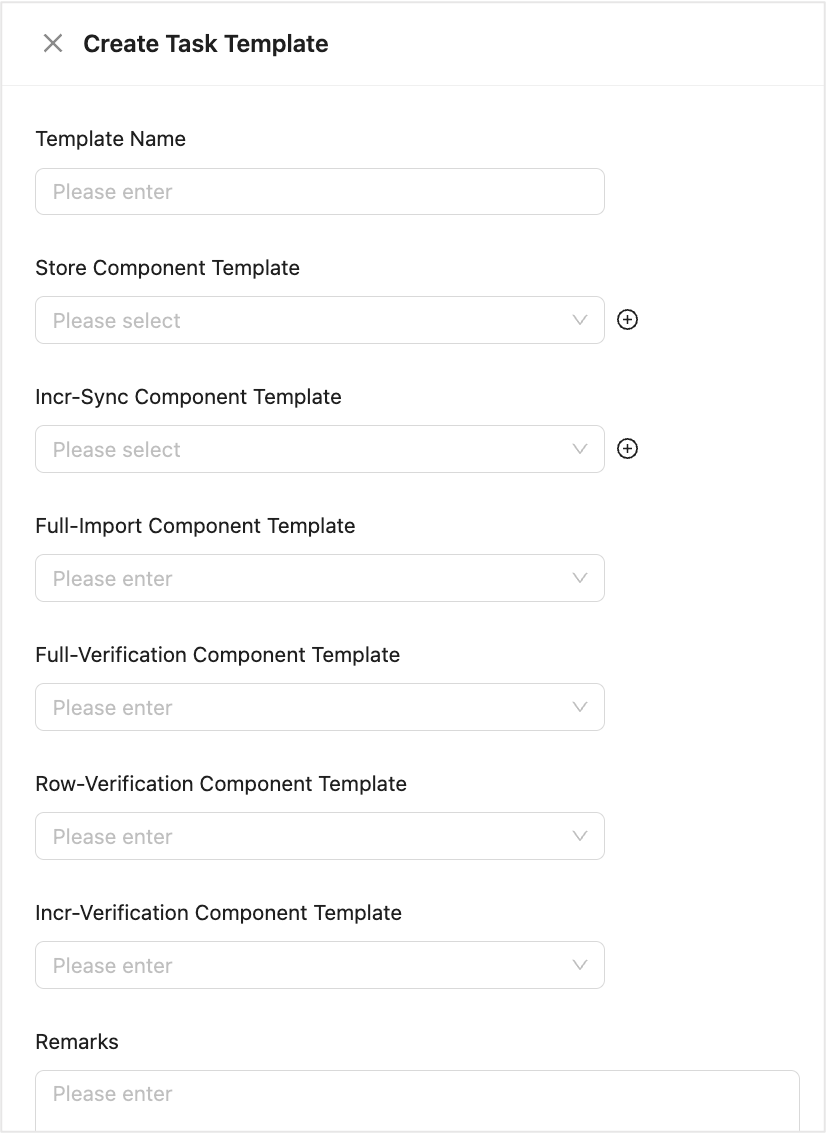
Task: Open the Incr-Sync Component Template select box
Action: coord(300,449)
